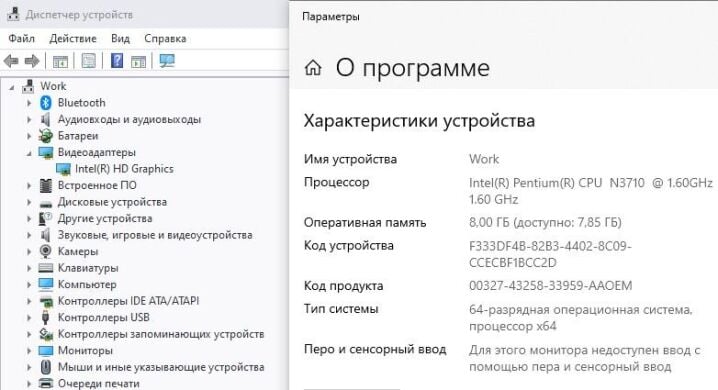Click the computer icon beside Work root
The height and width of the screenshot is (390, 718).
click(x=28, y=86)
